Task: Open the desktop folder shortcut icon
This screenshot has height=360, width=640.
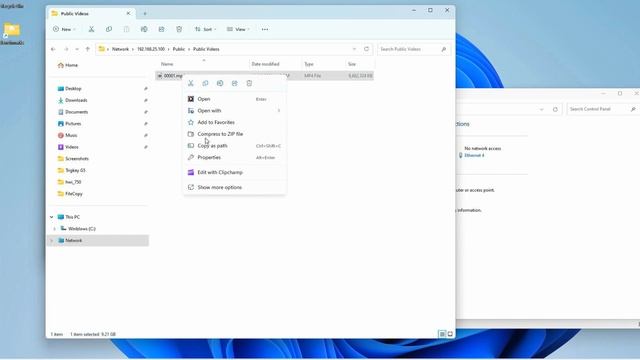Action: point(12,33)
